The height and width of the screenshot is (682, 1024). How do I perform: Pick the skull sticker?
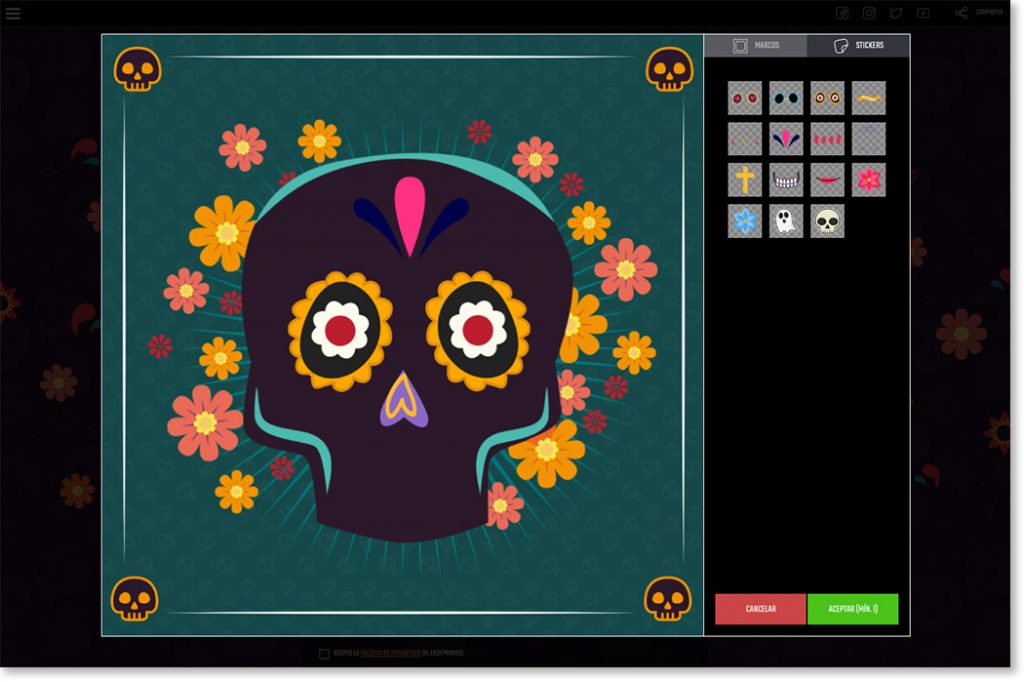(827, 223)
